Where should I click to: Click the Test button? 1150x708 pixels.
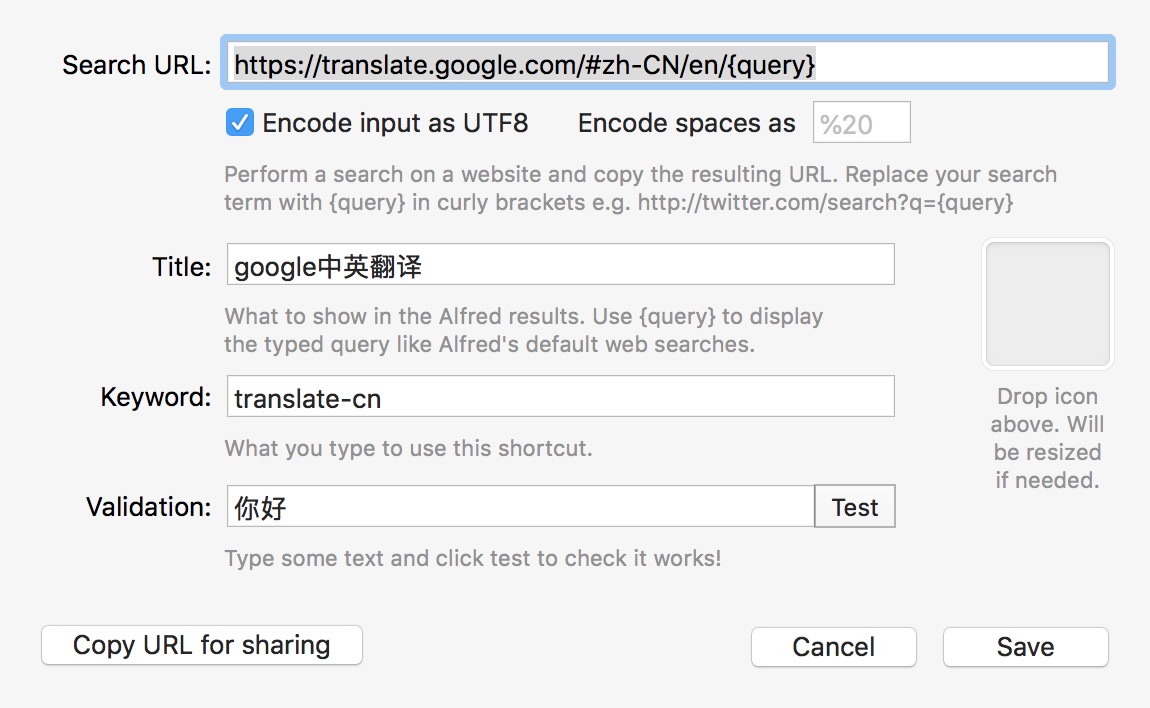pos(855,506)
